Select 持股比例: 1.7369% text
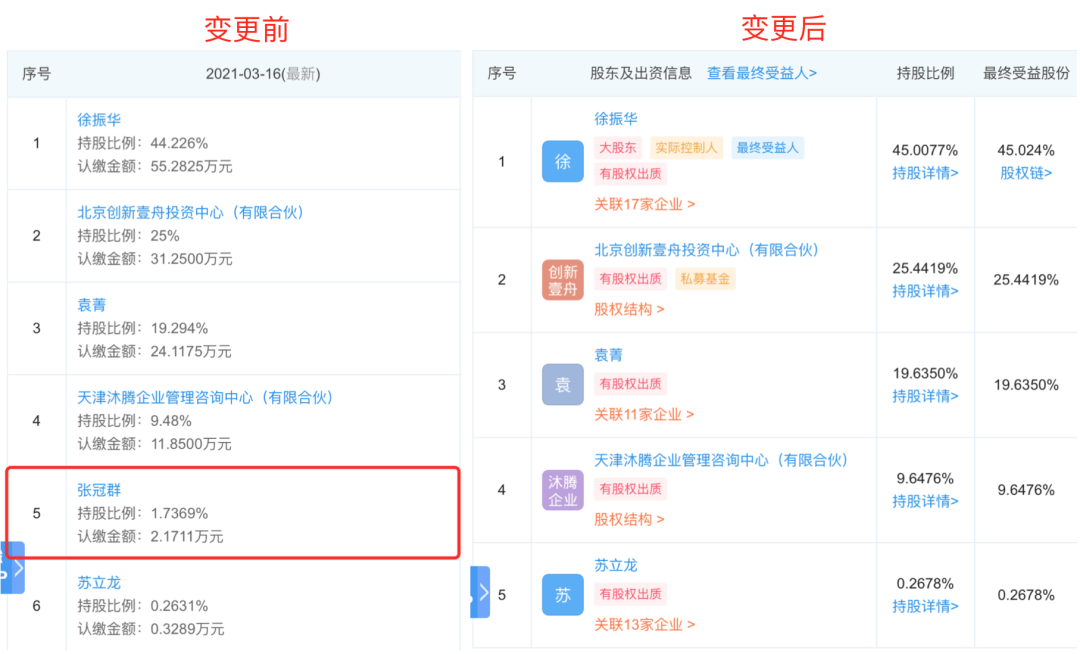Screen dimensions: 1080x654 143,514
